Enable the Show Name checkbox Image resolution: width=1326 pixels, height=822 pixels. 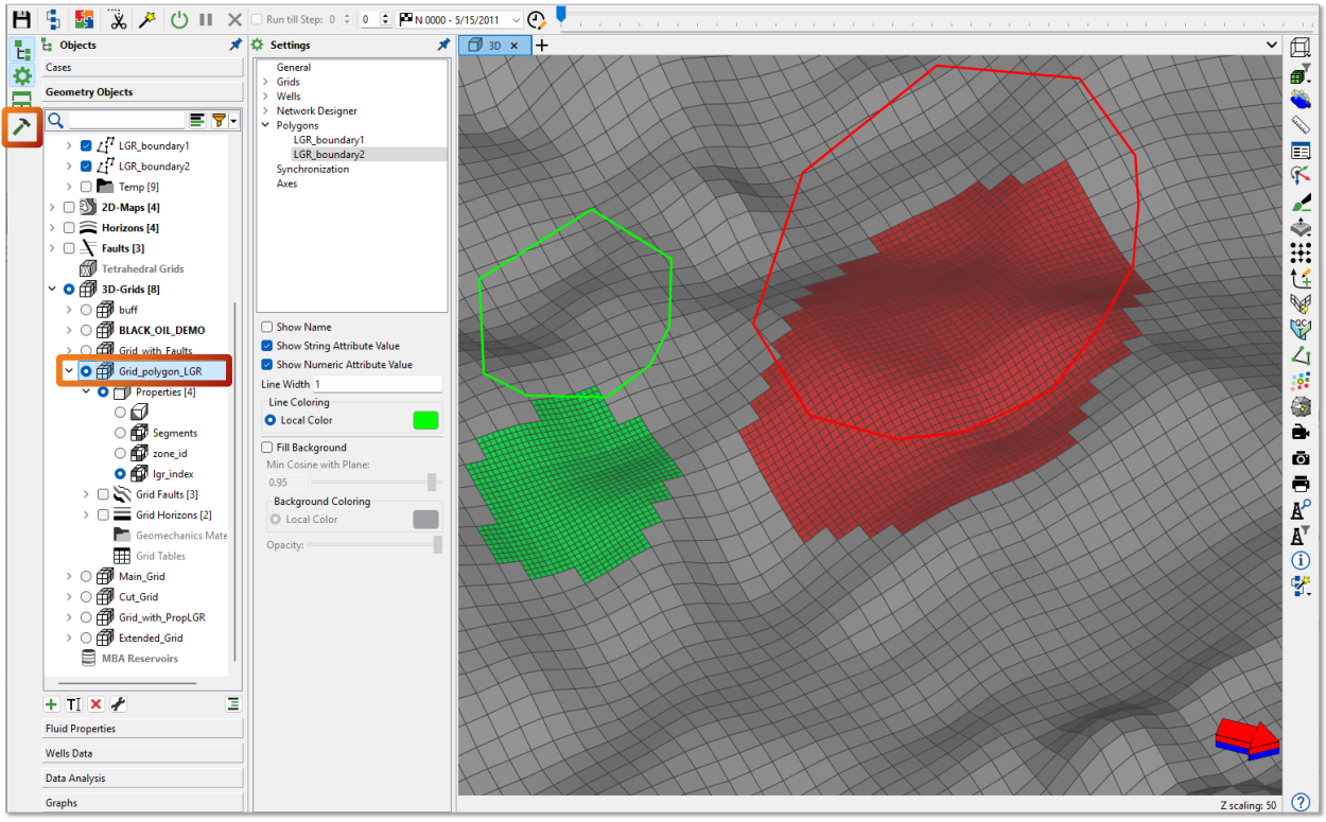coord(267,327)
